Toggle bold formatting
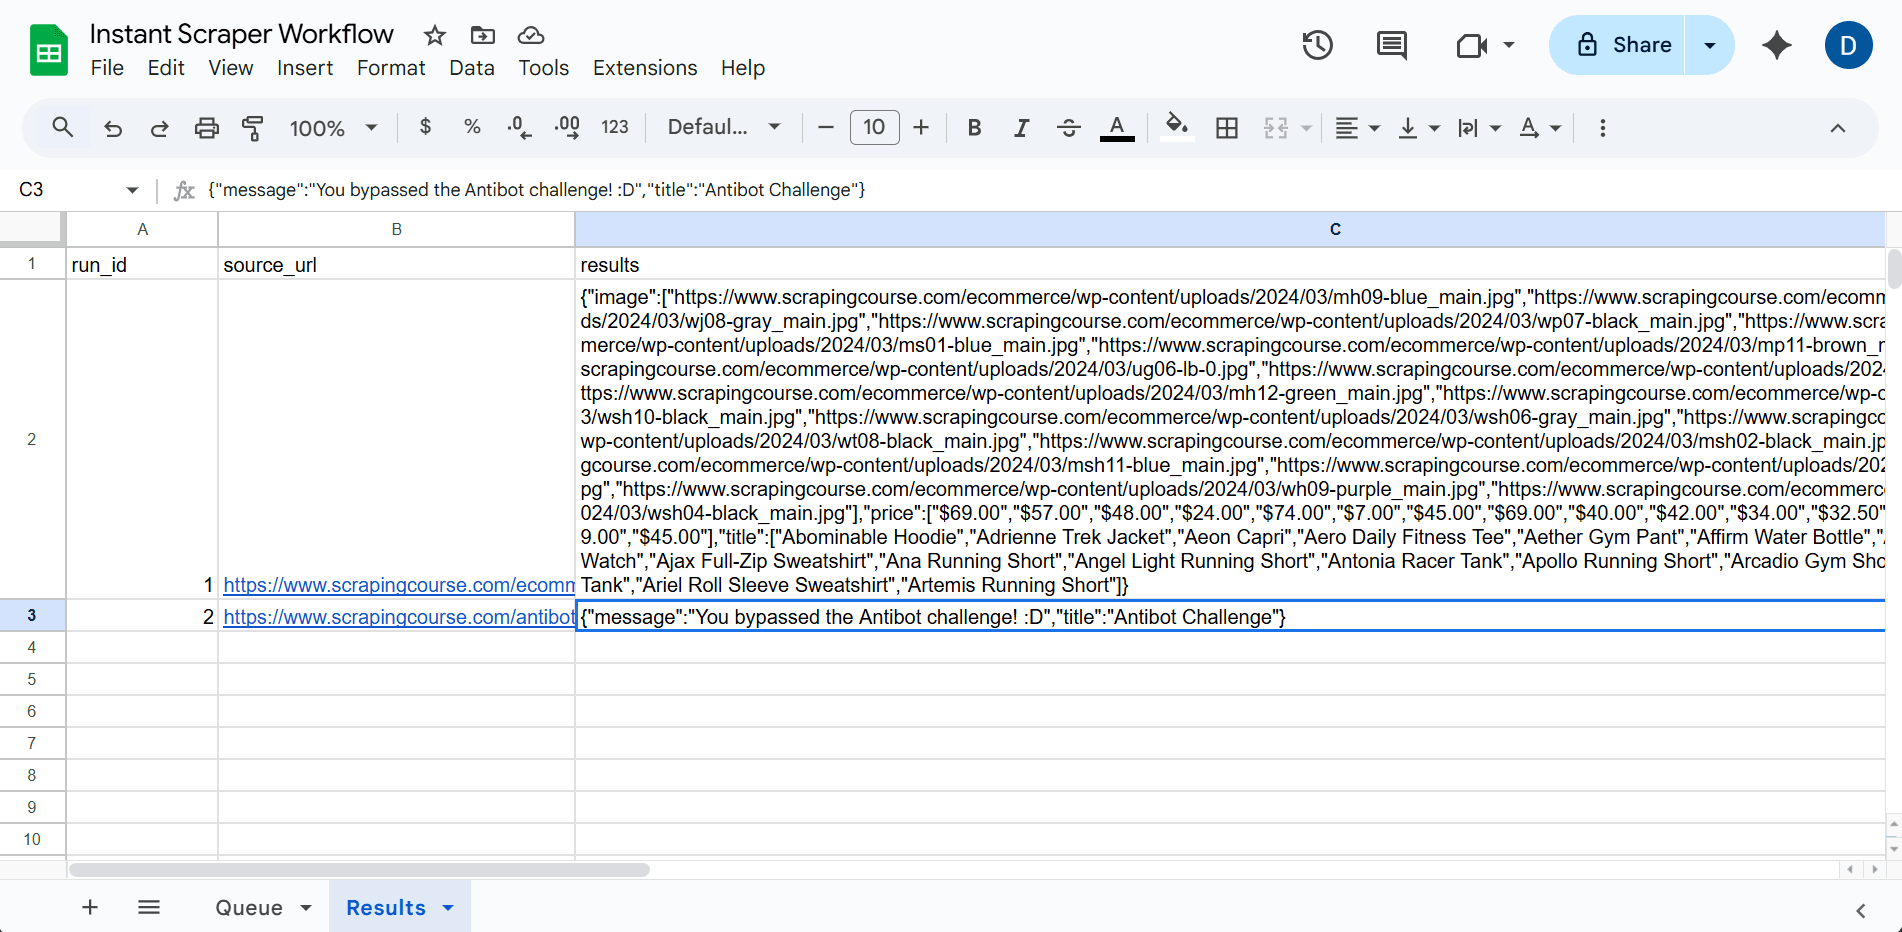Image resolution: width=1902 pixels, height=932 pixels. 974,128
